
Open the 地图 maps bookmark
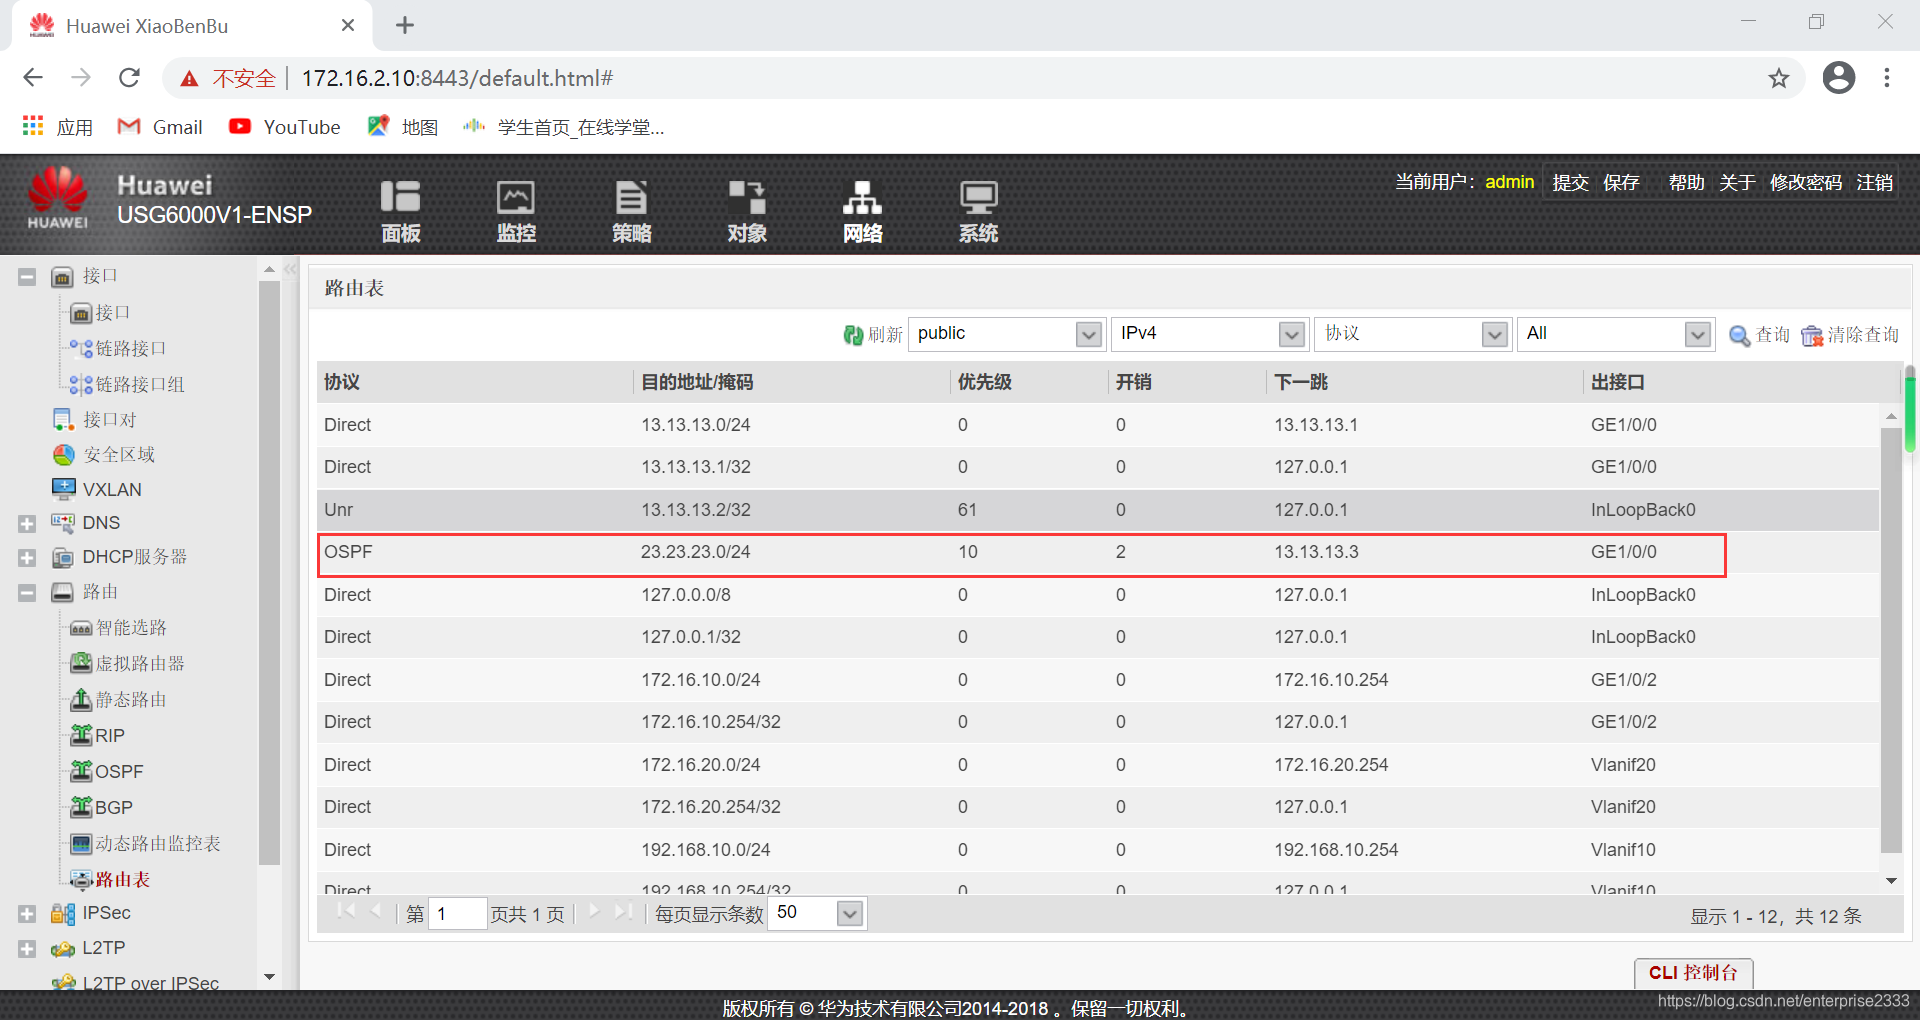pyautogui.click(x=403, y=127)
